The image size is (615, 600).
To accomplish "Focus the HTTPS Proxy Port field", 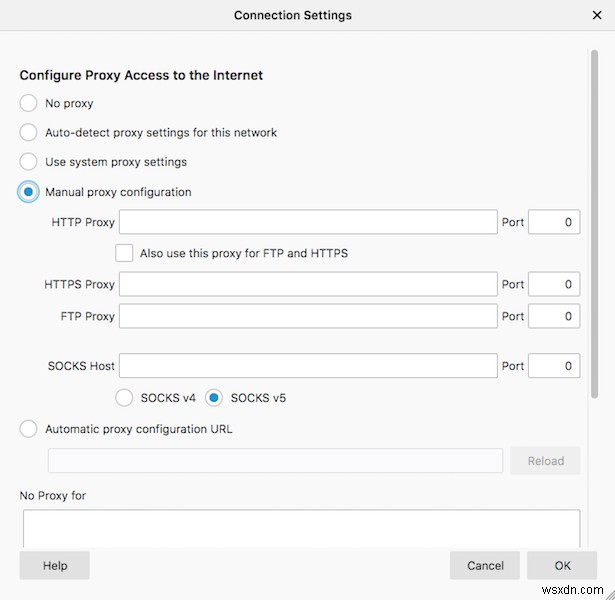I will tap(554, 284).
